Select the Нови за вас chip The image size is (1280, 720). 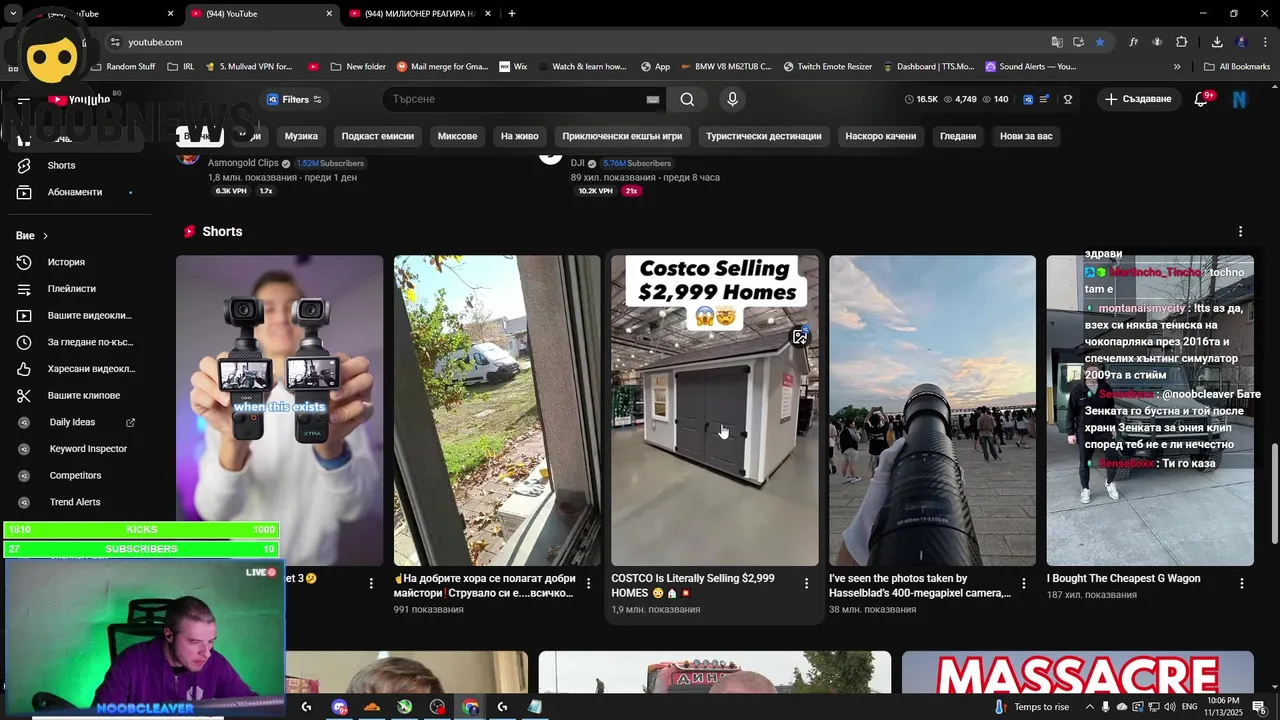1026,136
